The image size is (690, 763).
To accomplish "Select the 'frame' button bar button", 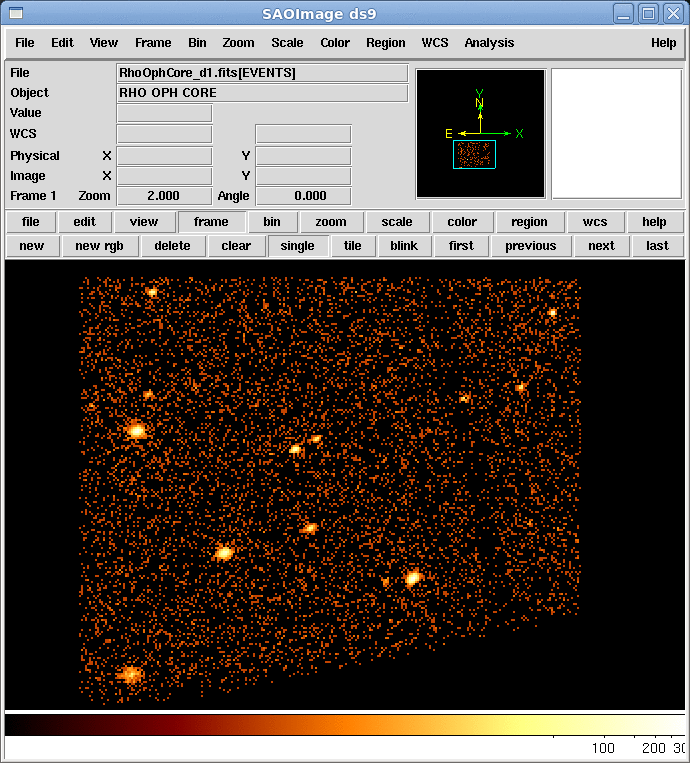I will [x=211, y=222].
